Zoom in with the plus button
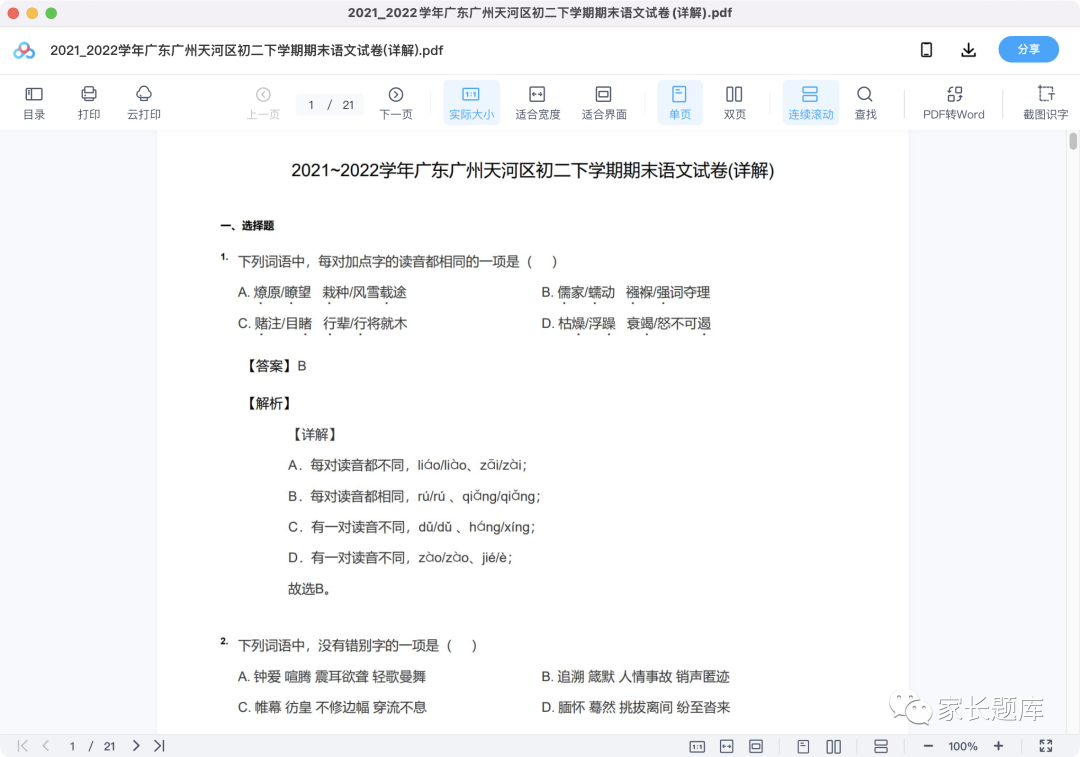Image resolution: width=1080 pixels, height=757 pixels. pyautogui.click(x=998, y=746)
